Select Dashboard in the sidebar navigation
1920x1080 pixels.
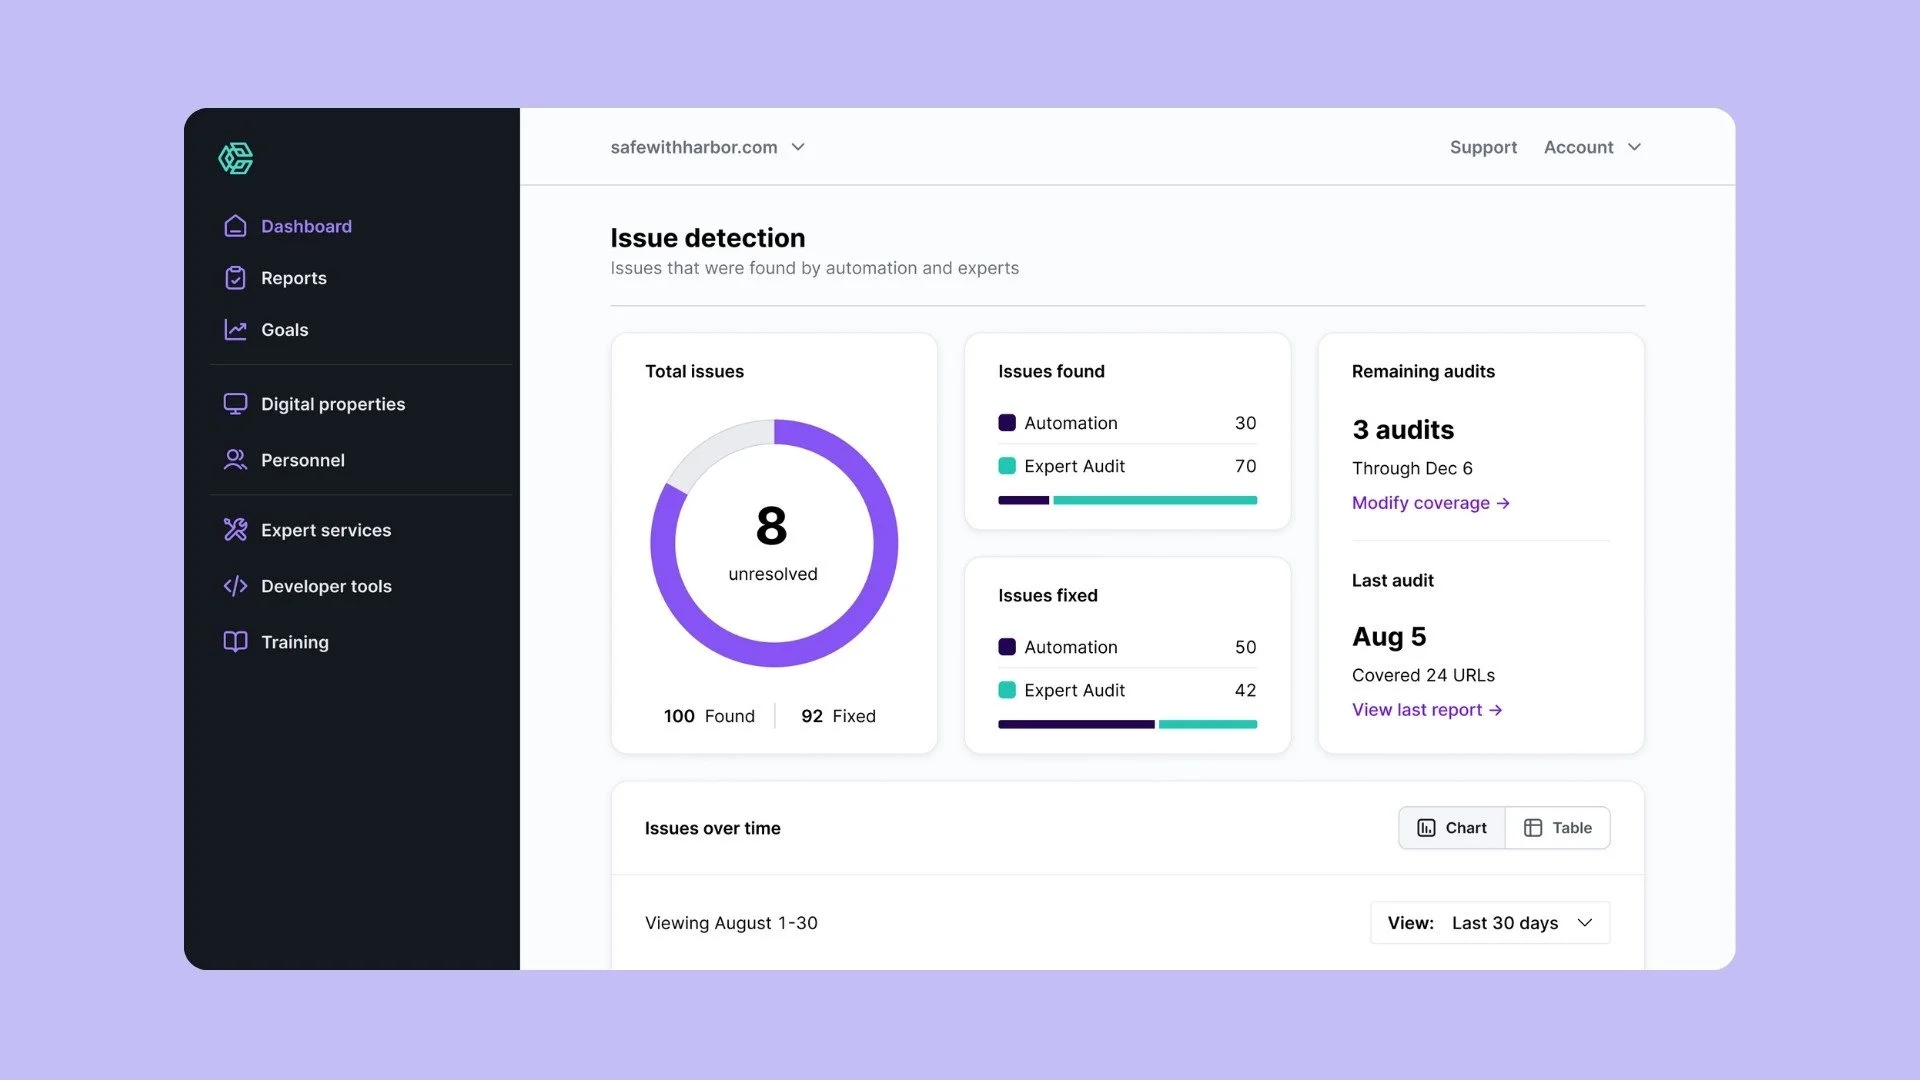coord(306,226)
